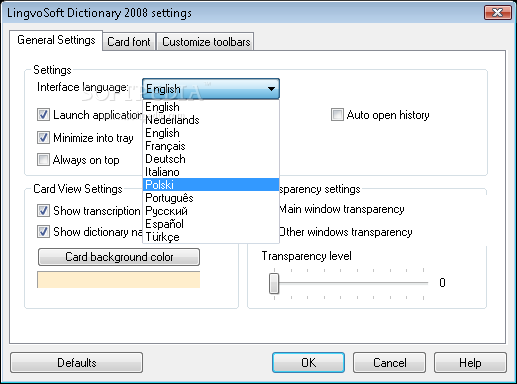The width and height of the screenshot is (517, 384).
Task: Select Русский in the language list
Action: click(211, 211)
